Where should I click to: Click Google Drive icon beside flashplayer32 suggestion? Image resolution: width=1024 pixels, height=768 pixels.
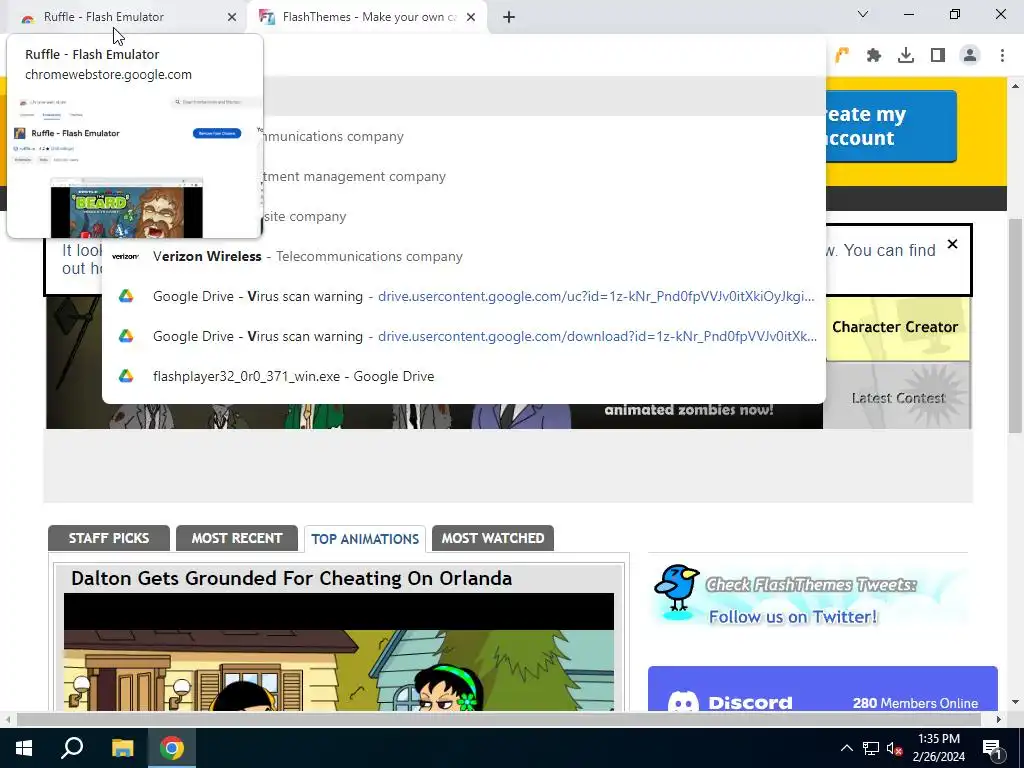[x=126, y=376]
